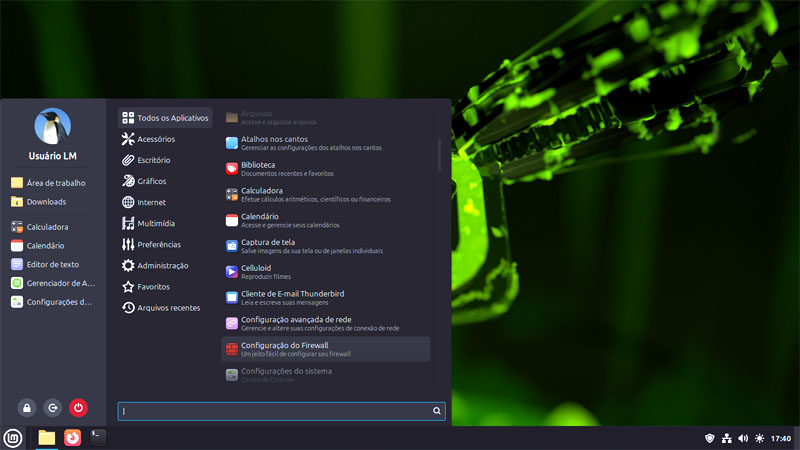
Task: Select the Administração category
Action: 165,266
